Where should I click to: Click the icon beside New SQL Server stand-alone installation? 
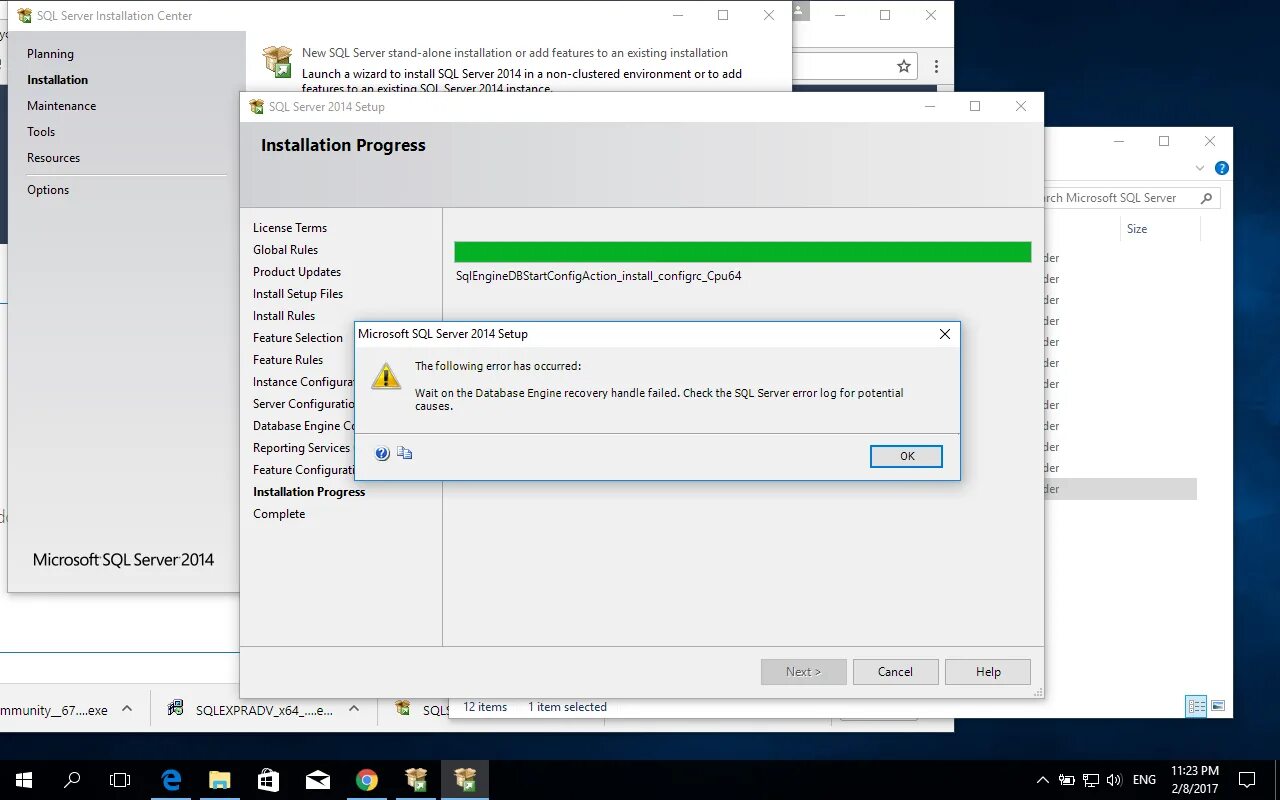277,61
